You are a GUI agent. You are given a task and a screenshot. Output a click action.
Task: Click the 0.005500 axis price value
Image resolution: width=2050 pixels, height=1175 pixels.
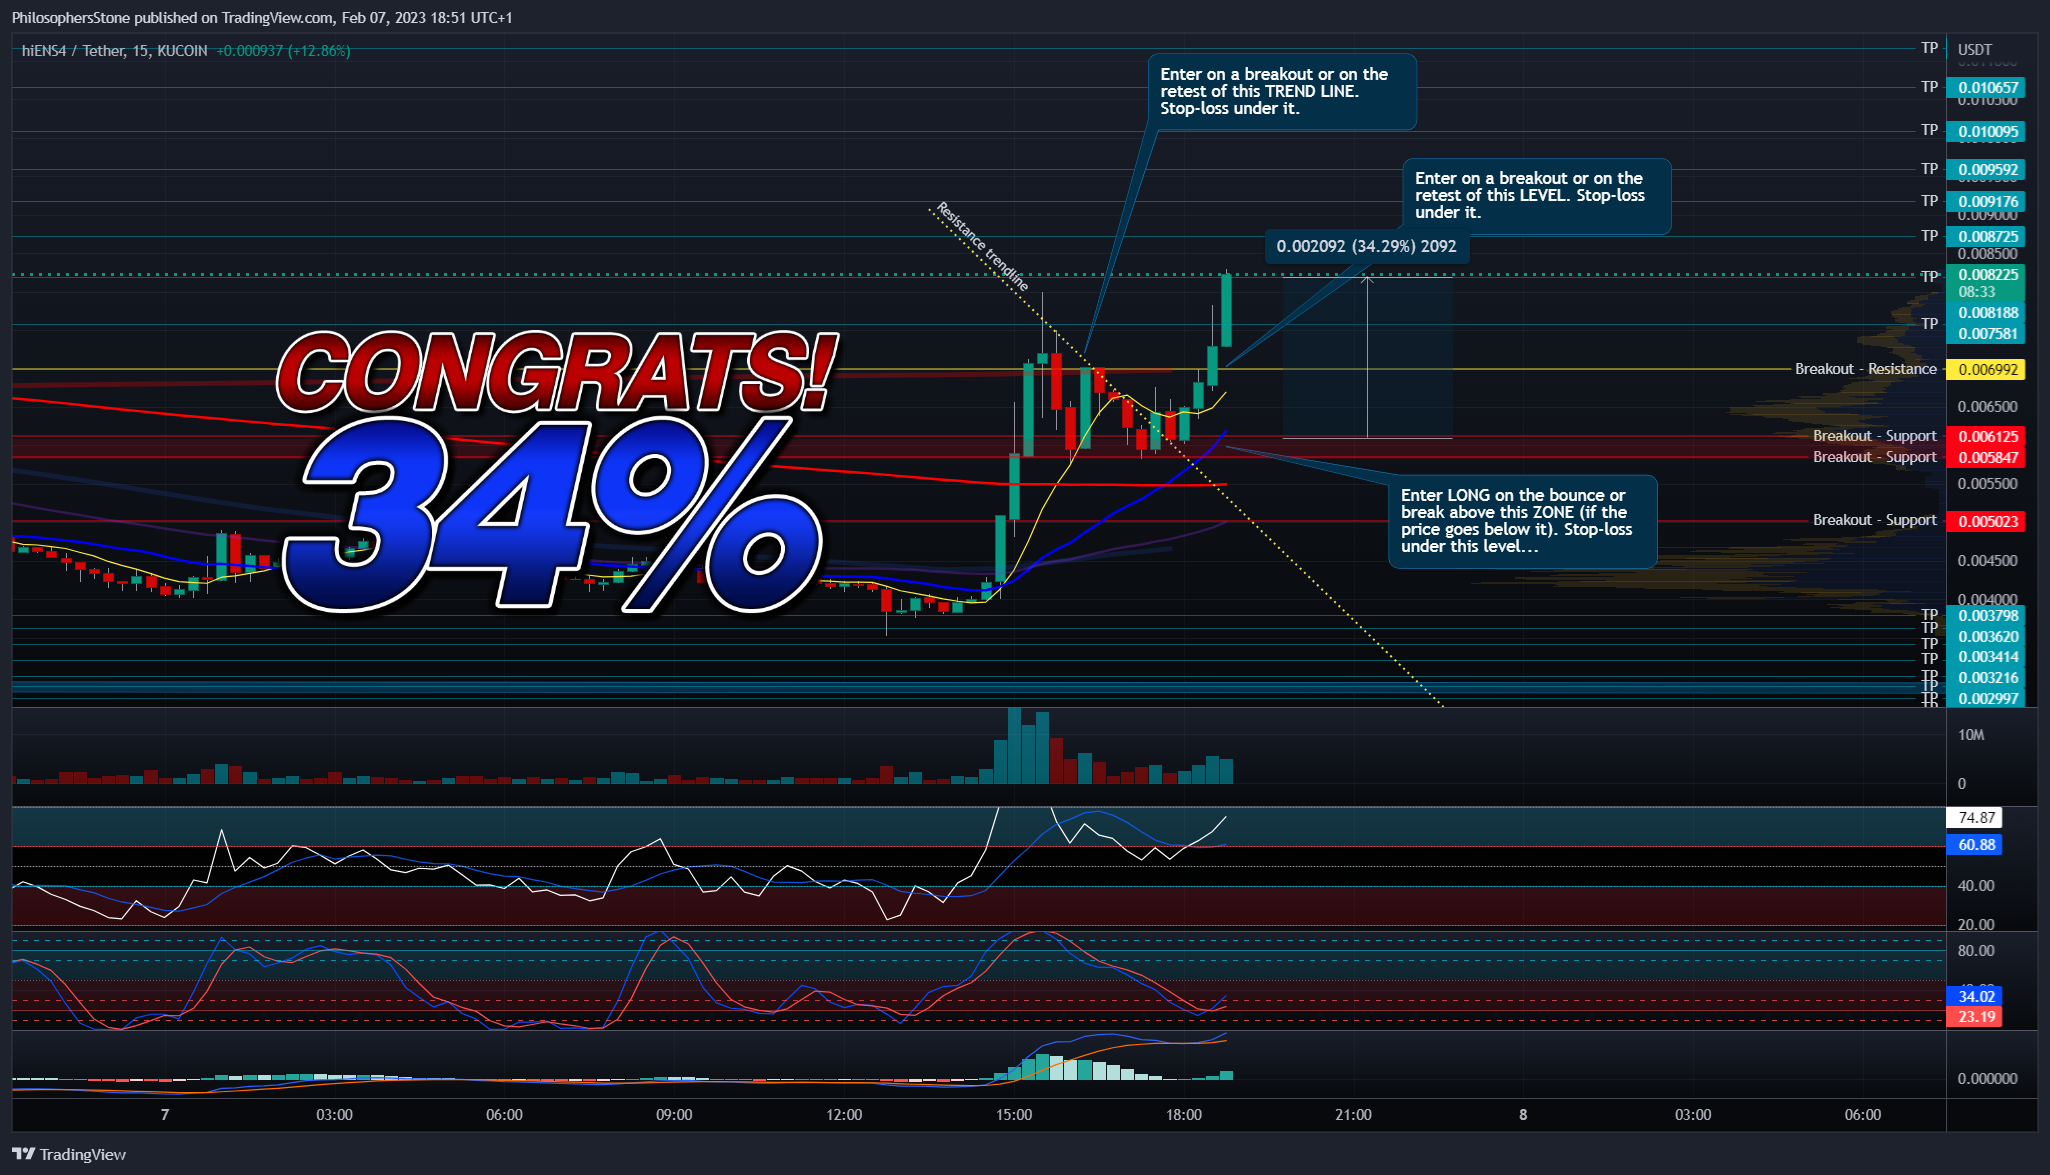pyautogui.click(x=1987, y=483)
